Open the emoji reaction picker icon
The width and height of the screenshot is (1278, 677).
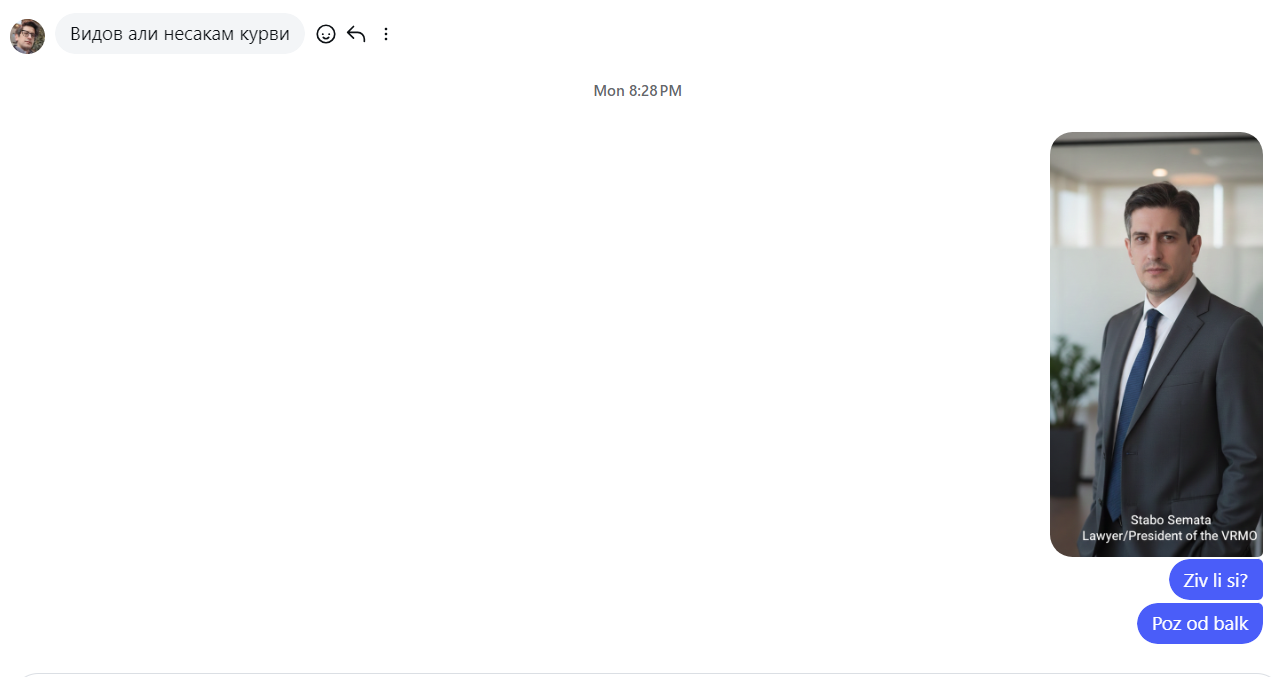(x=326, y=34)
